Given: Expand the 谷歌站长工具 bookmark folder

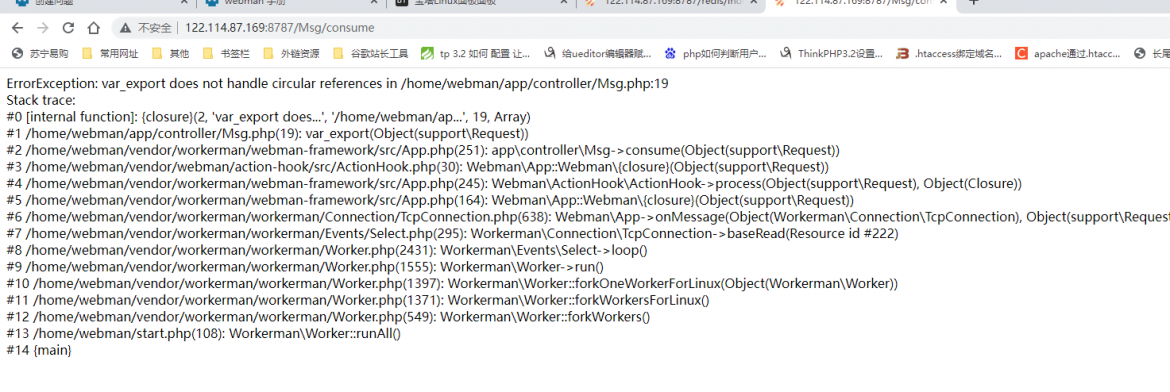Looking at the screenshot, I should click(x=371, y=53).
